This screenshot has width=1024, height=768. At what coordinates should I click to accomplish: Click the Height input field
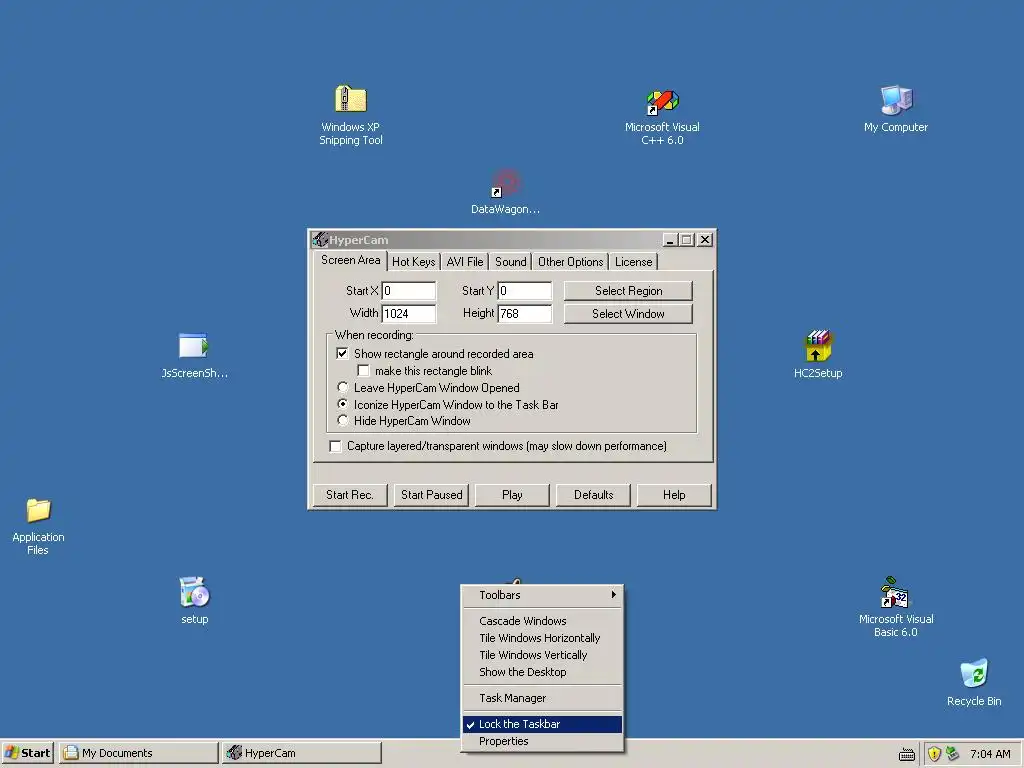pyautogui.click(x=524, y=313)
